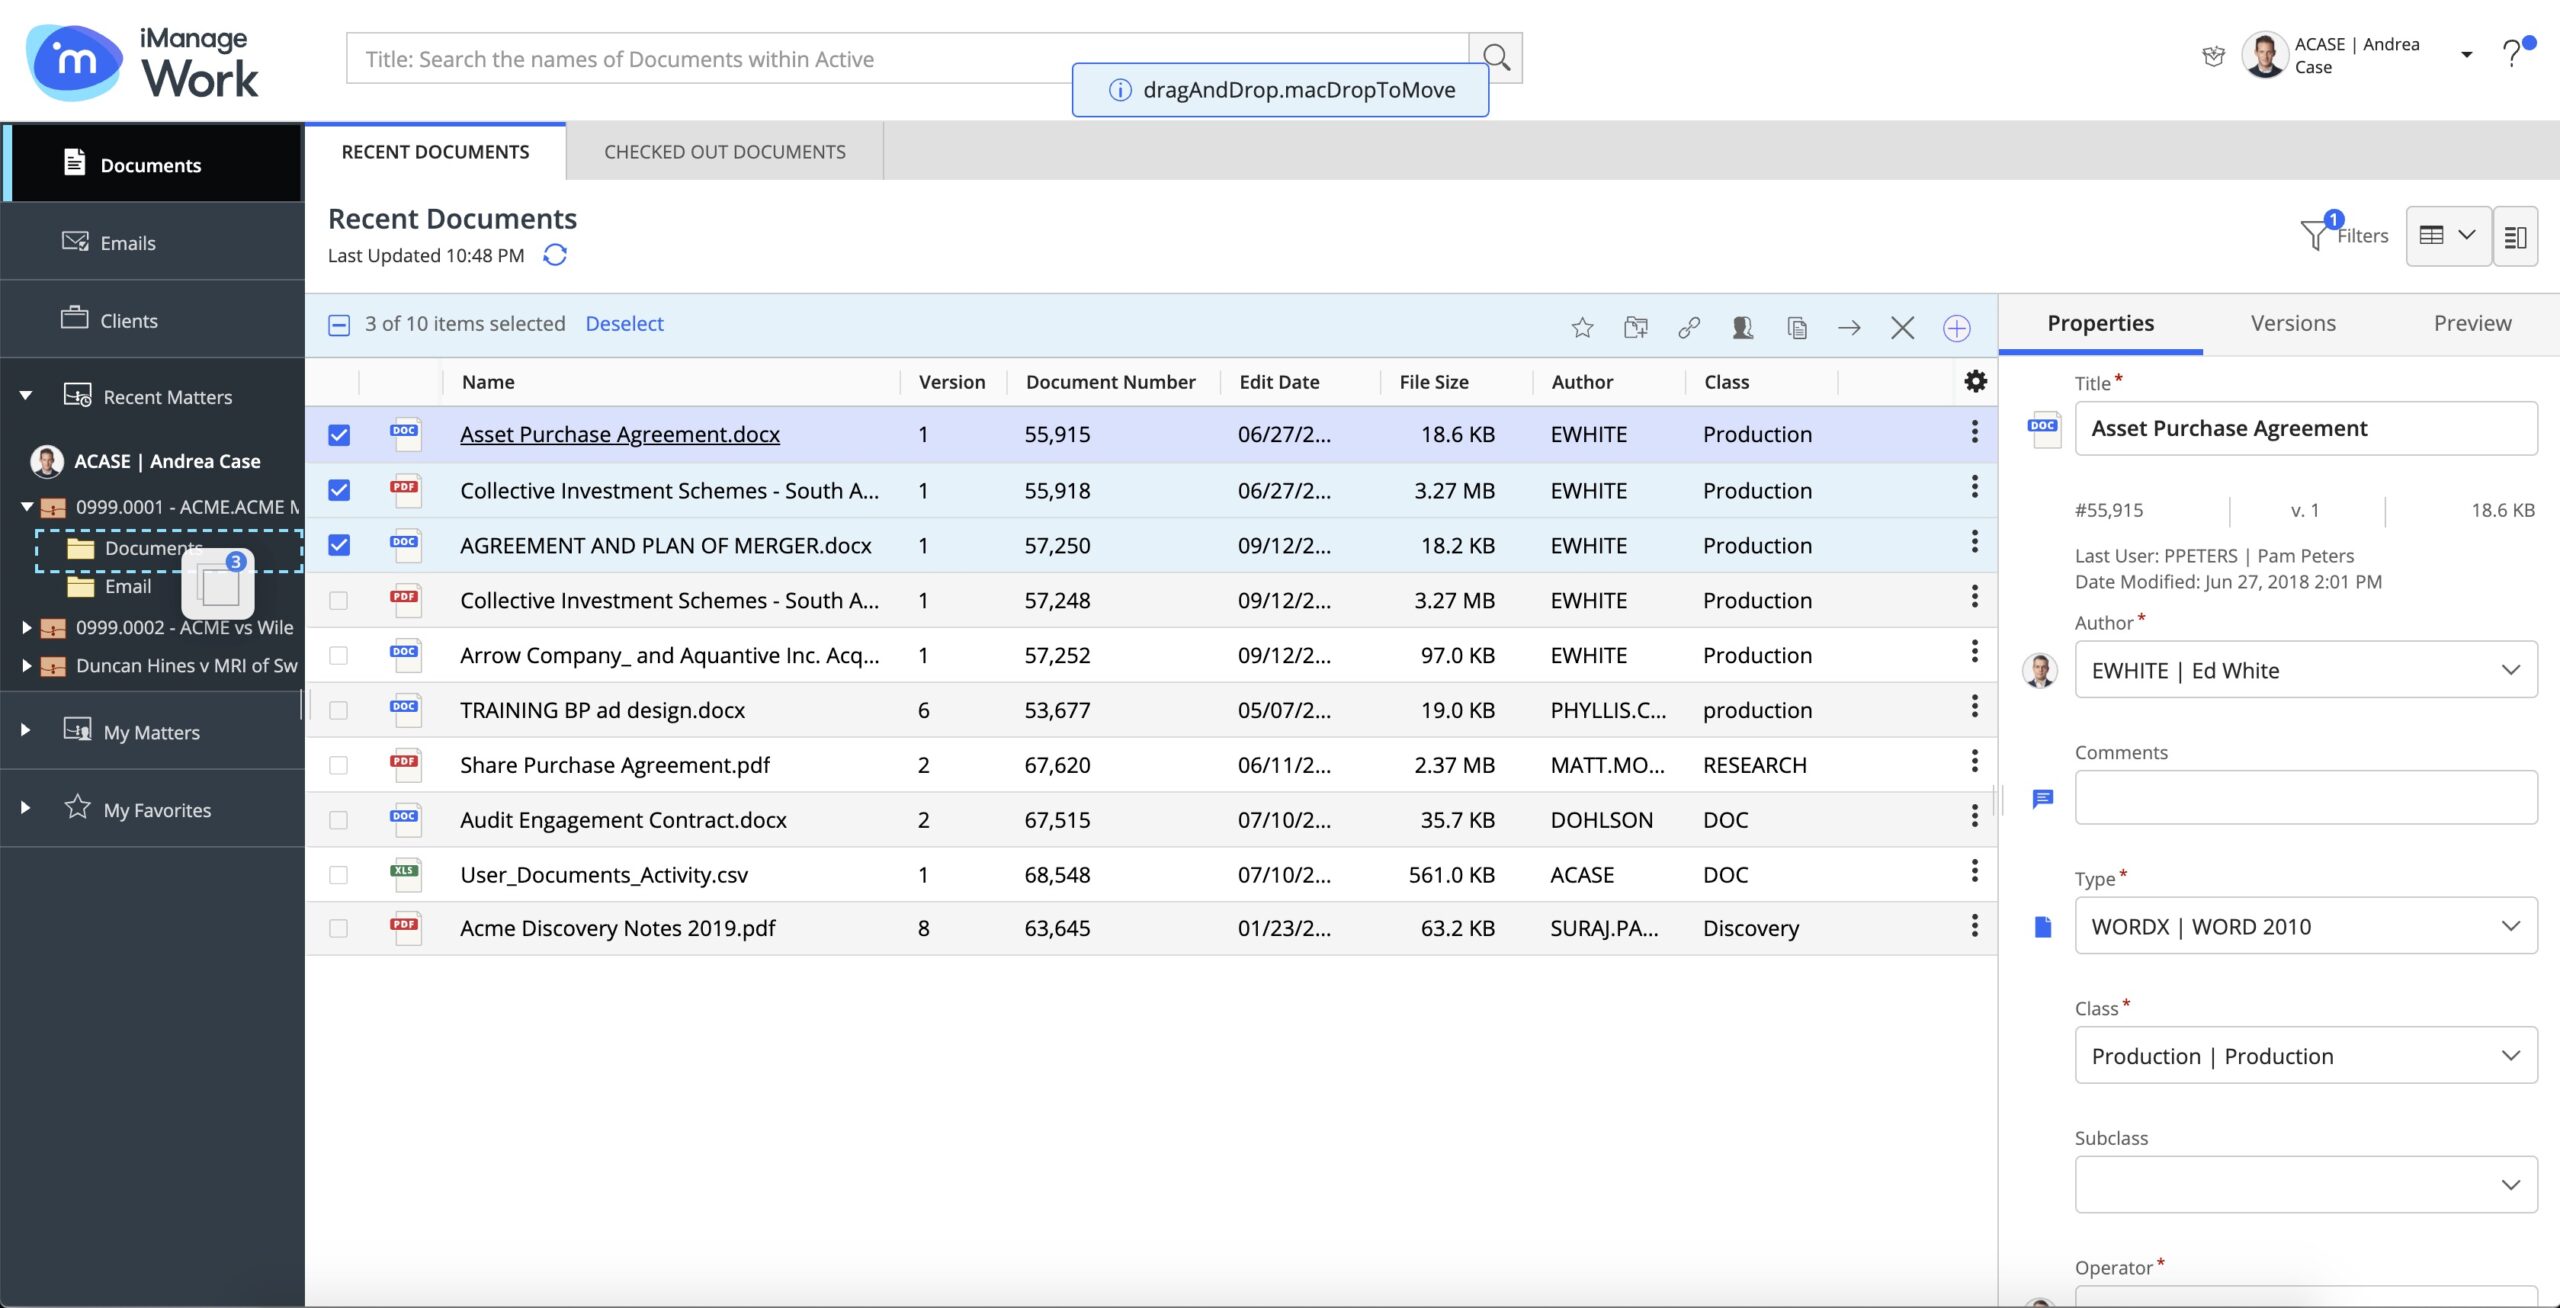The image size is (2560, 1308).
Task: Open the Author EWHITE | Ed White dropdown
Action: tap(2306, 670)
